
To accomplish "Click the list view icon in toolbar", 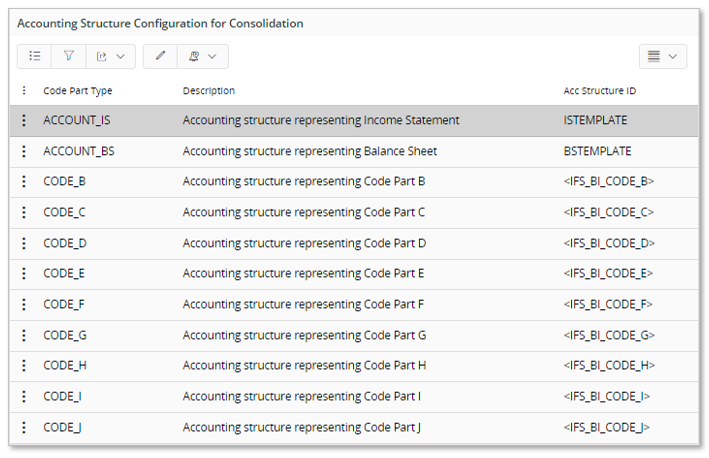I will click(x=35, y=56).
